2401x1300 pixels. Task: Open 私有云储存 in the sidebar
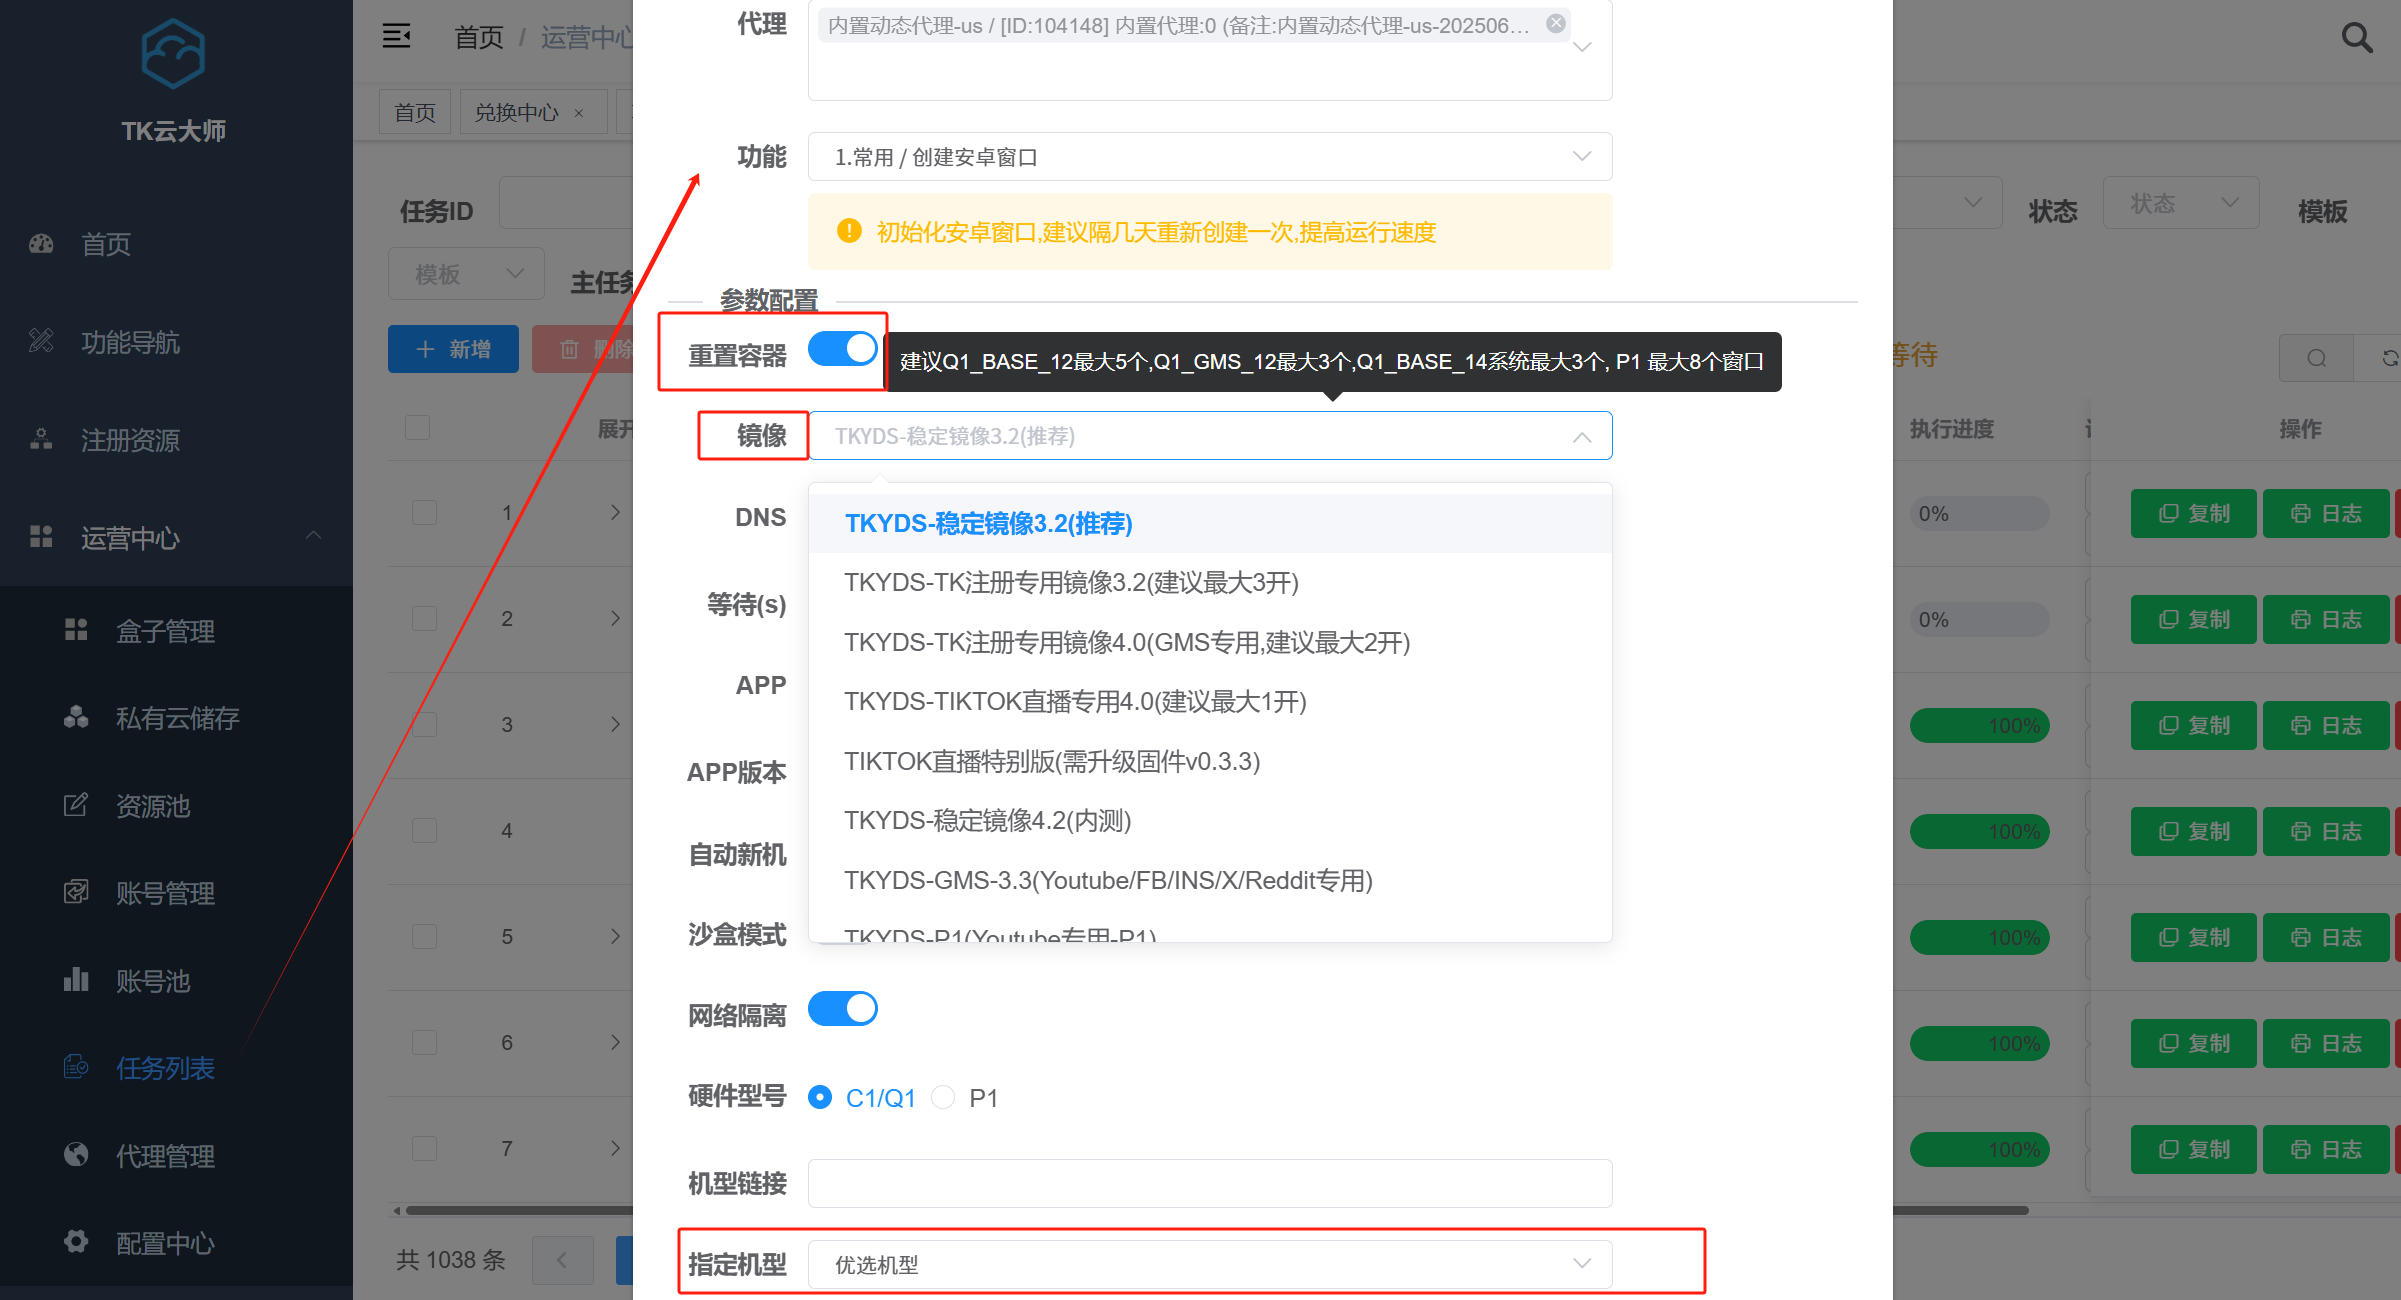click(x=177, y=718)
